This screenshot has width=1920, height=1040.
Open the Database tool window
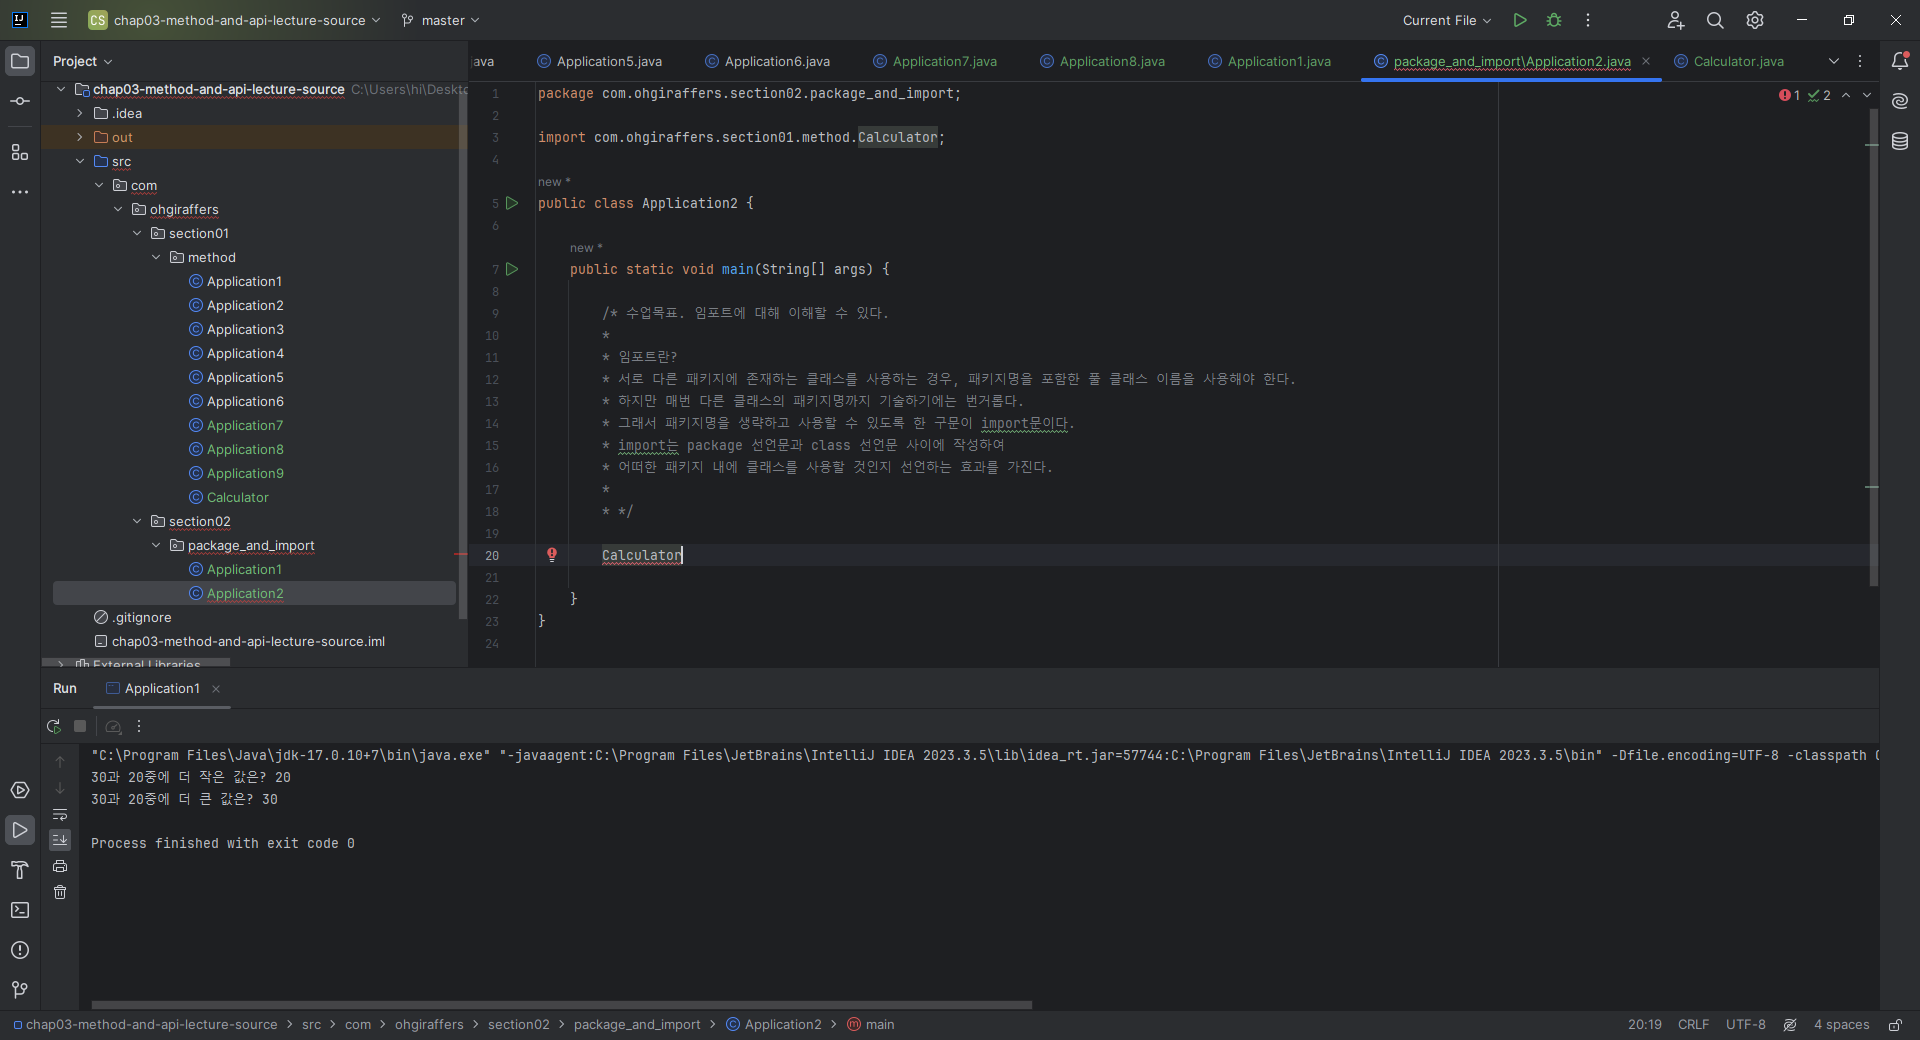coord(1900,142)
